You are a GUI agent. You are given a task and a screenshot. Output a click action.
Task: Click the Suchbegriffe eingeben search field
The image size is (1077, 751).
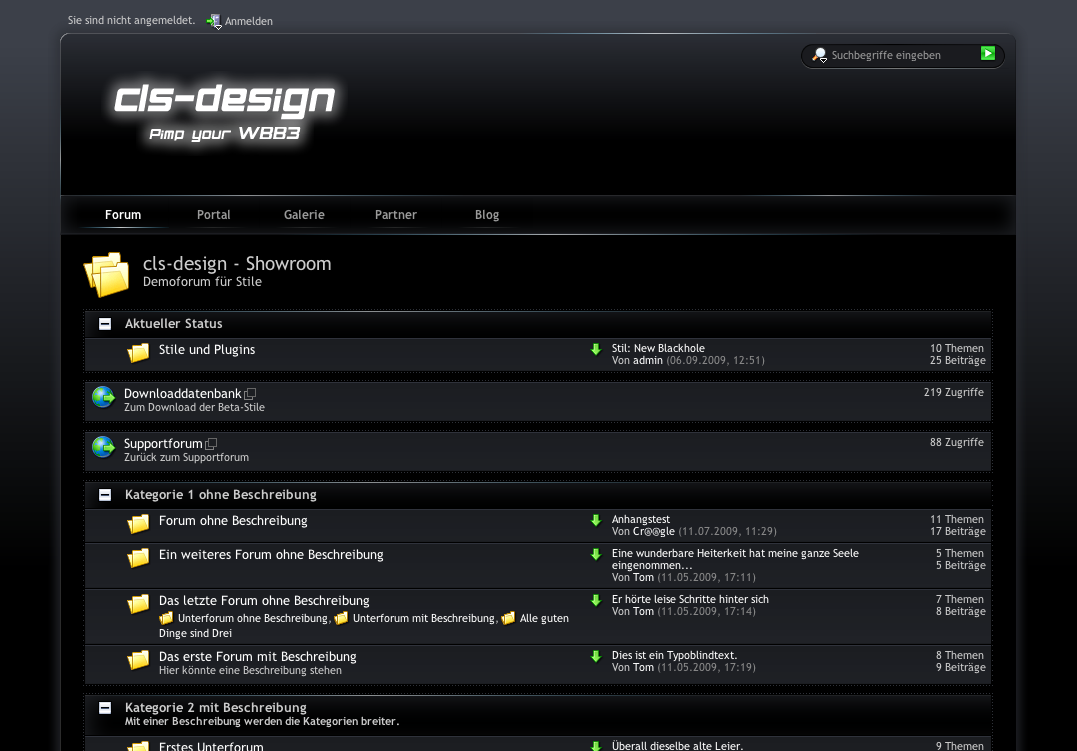[900, 56]
